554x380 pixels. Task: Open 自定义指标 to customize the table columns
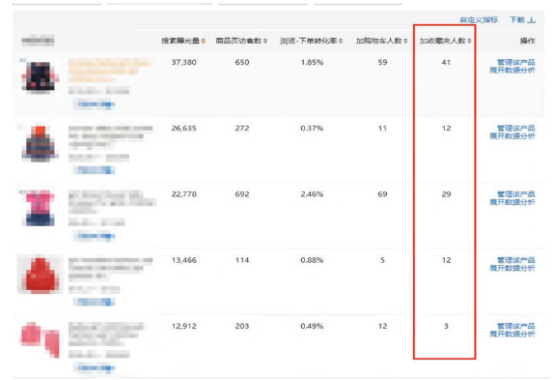tap(479, 20)
